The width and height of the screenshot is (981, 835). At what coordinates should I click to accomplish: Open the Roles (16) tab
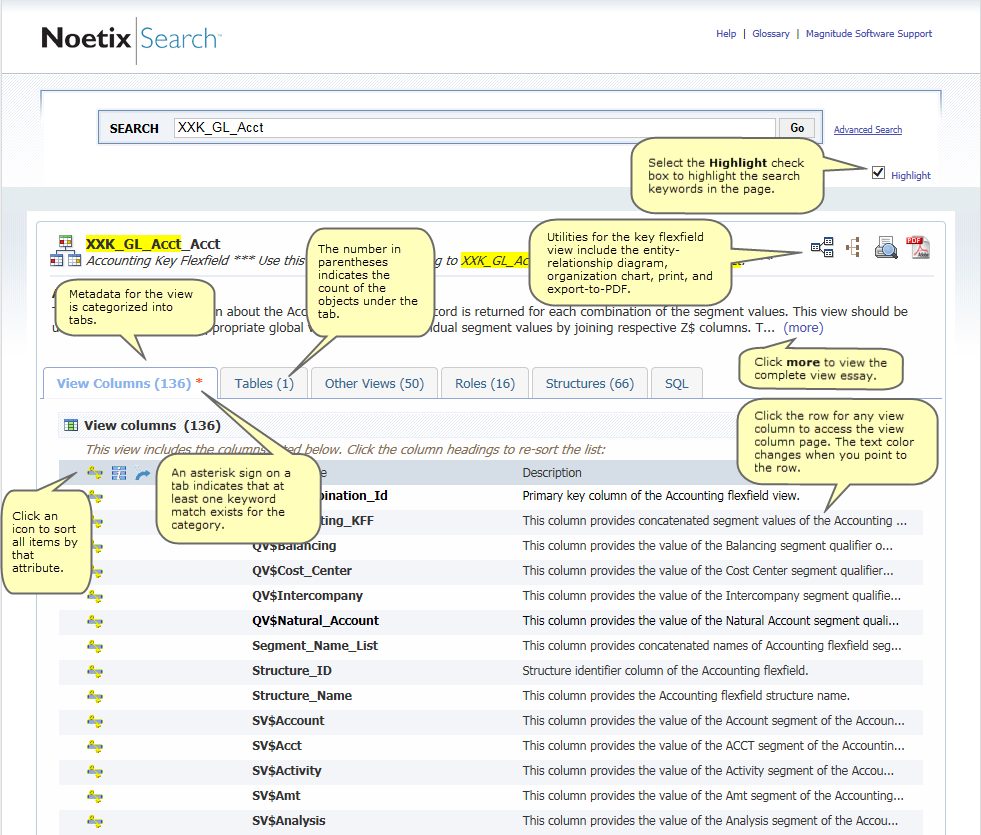[485, 383]
